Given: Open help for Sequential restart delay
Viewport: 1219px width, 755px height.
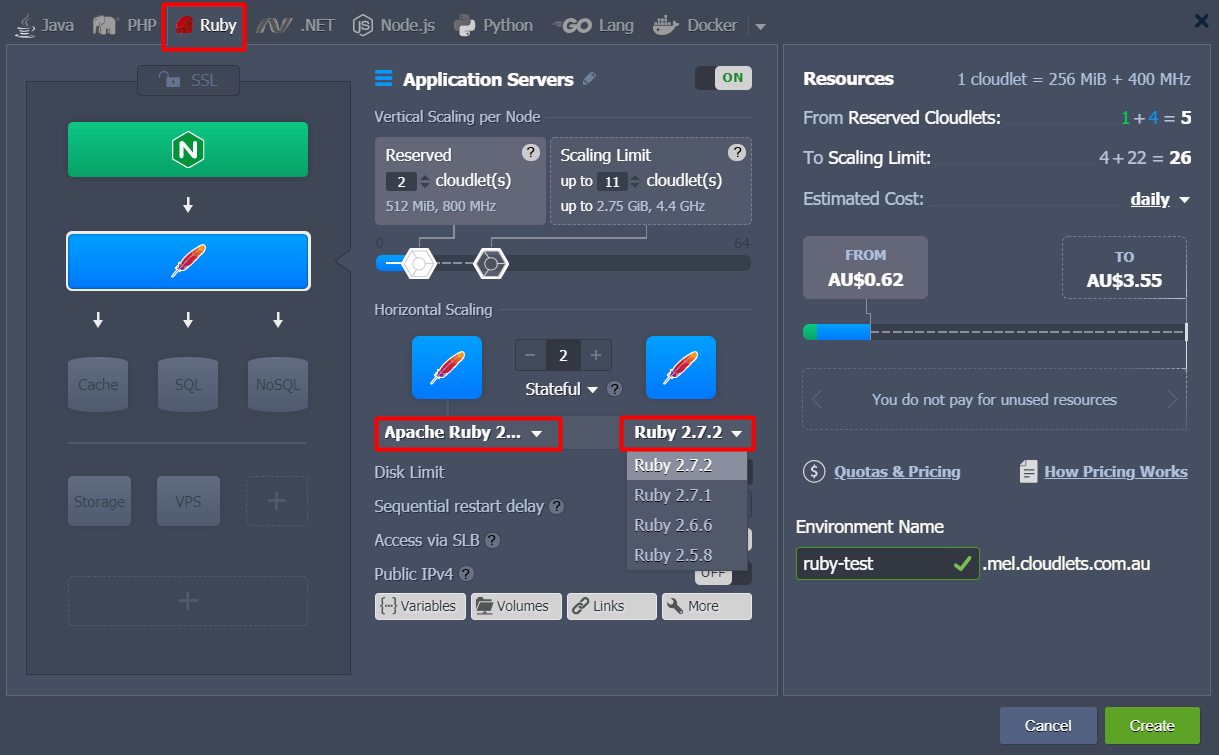Looking at the screenshot, I should pos(557,507).
